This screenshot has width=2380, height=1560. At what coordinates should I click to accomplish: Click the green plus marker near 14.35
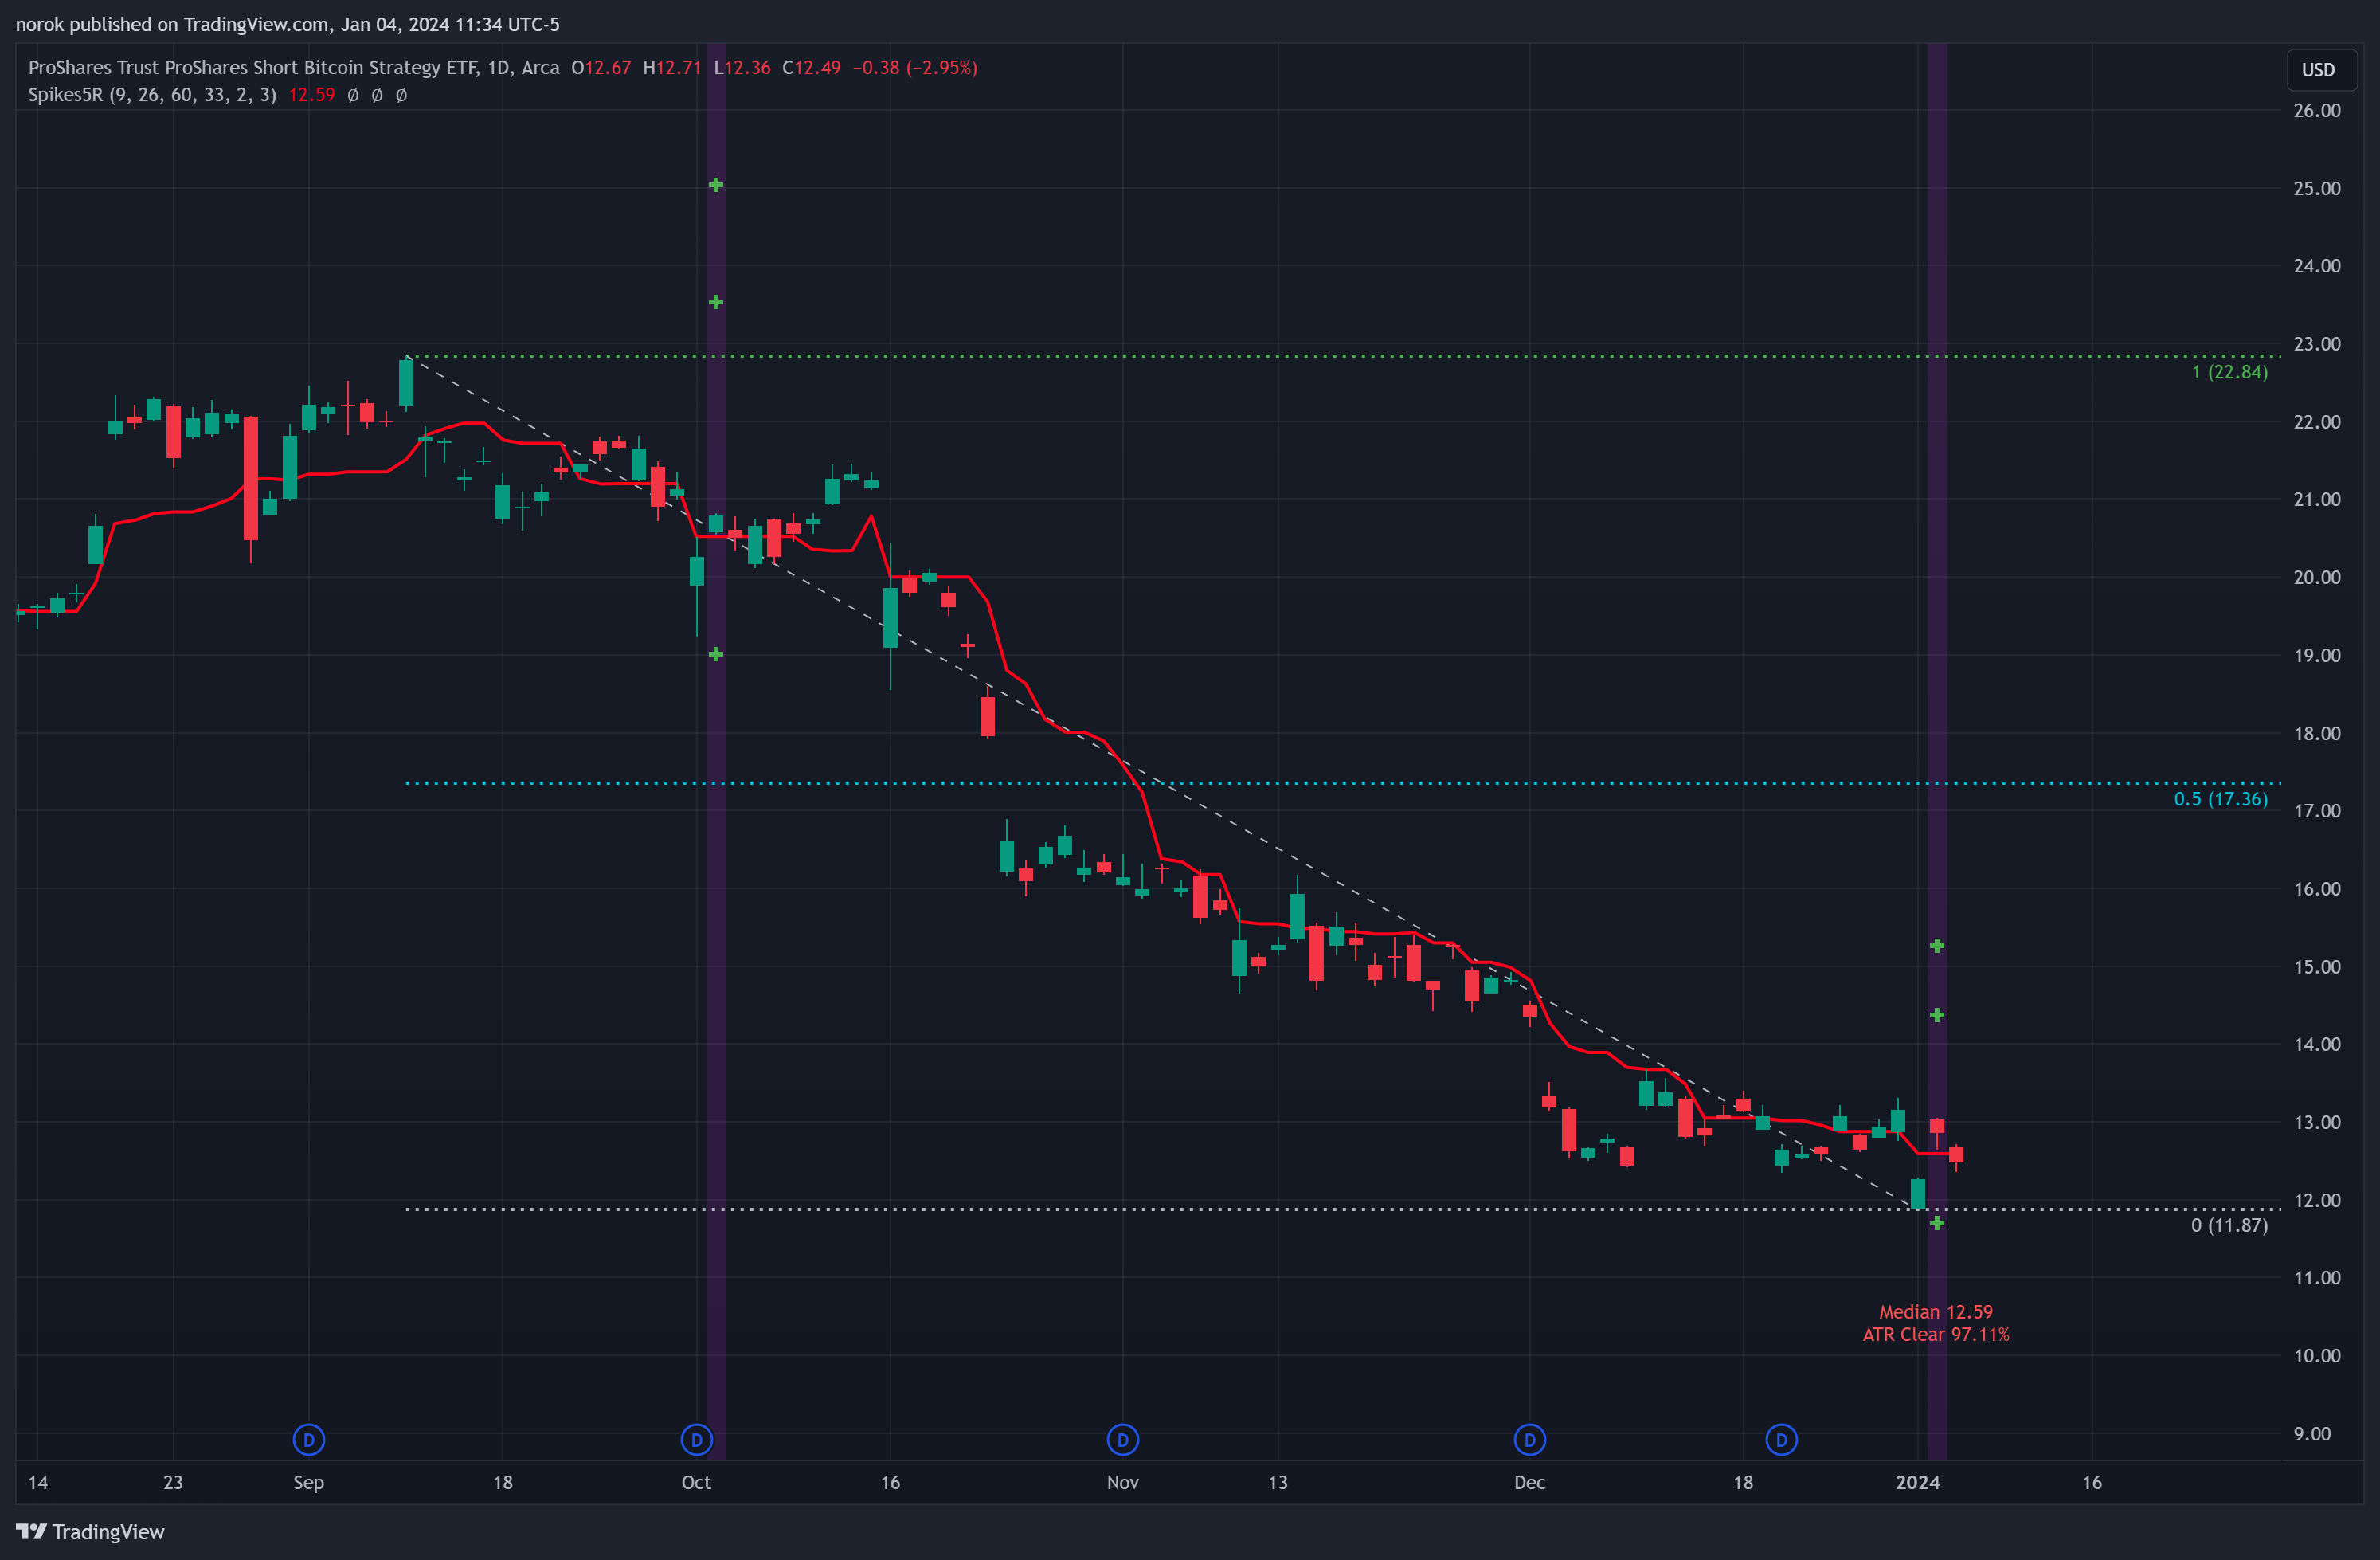(1937, 1015)
